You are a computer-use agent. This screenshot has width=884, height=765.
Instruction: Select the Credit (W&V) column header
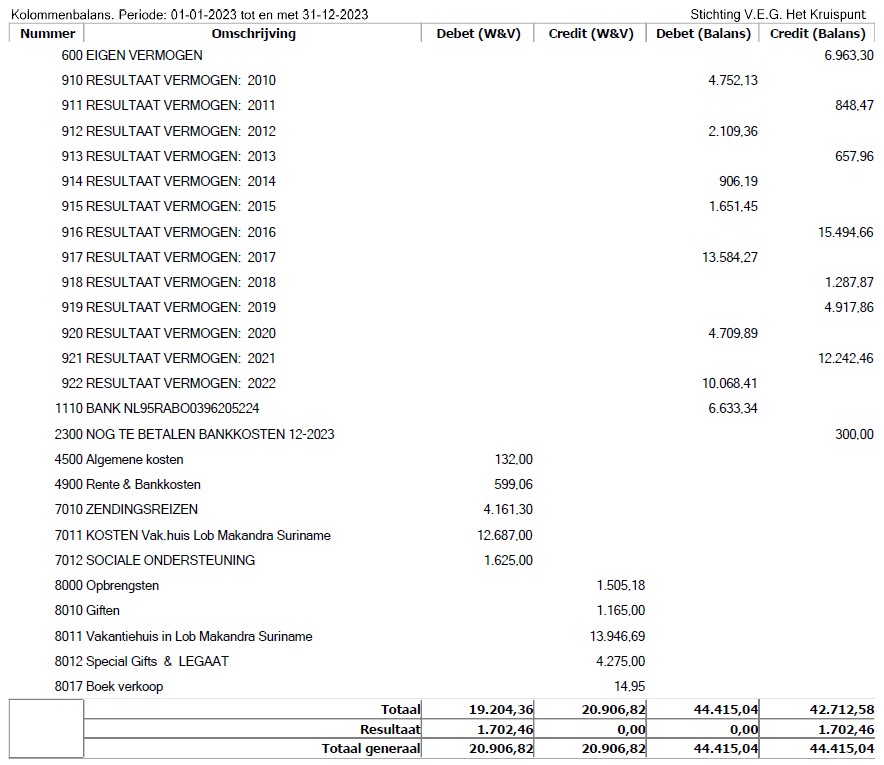pyautogui.click(x=590, y=33)
